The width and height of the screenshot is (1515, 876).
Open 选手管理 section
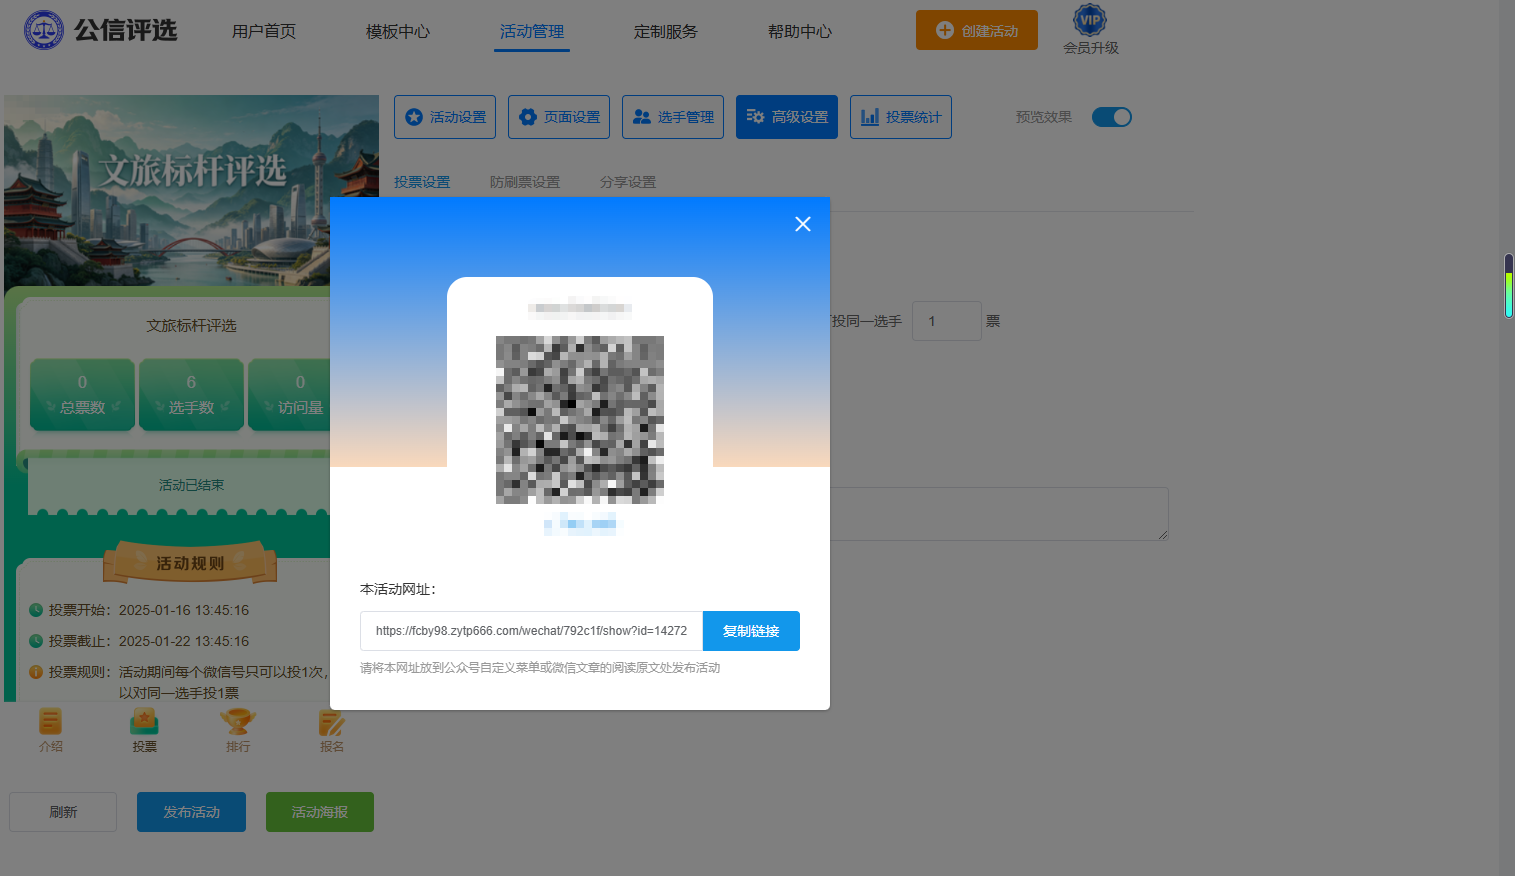click(x=673, y=117)
